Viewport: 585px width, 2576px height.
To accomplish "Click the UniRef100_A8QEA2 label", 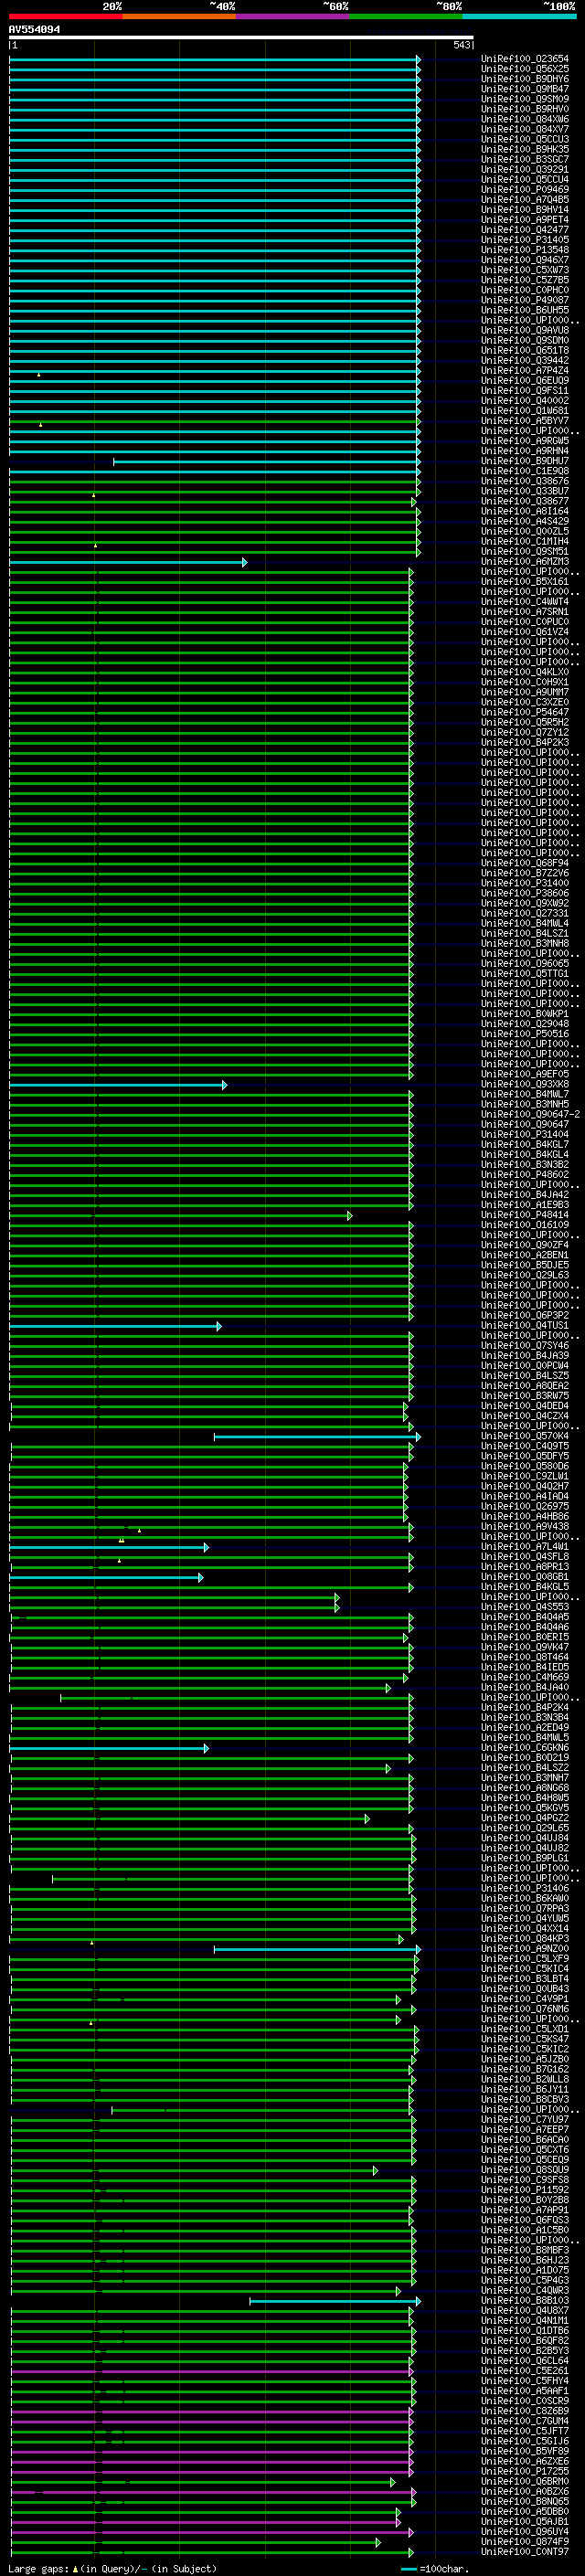I will point(524,1387).
